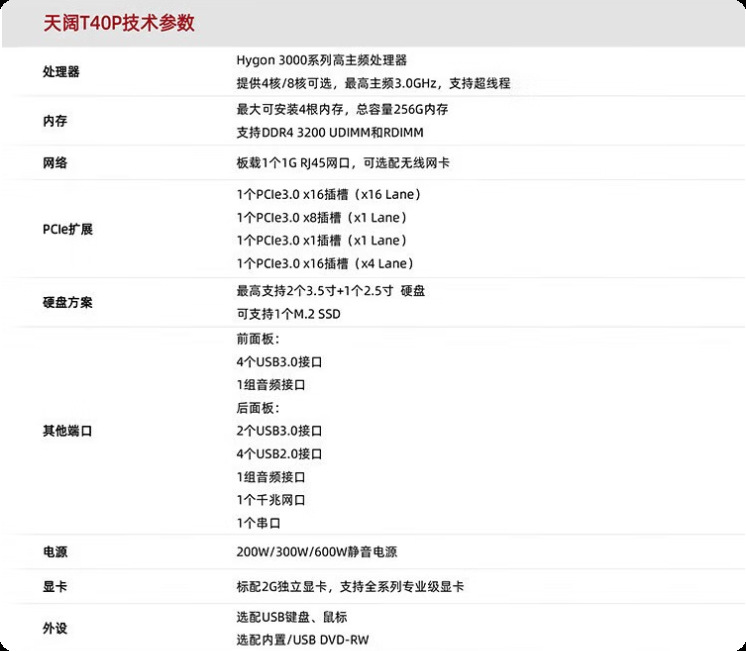The image size is (746, 651).
Task: Click 200W/300W/600W静音电源
Action: [317, 552]
